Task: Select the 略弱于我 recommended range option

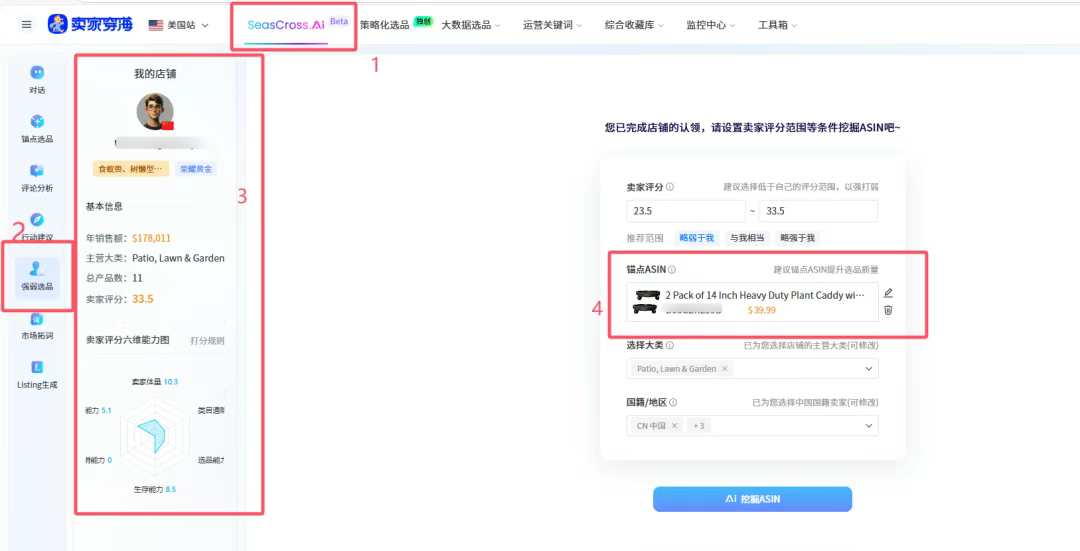Action: (x=696, y=238)
